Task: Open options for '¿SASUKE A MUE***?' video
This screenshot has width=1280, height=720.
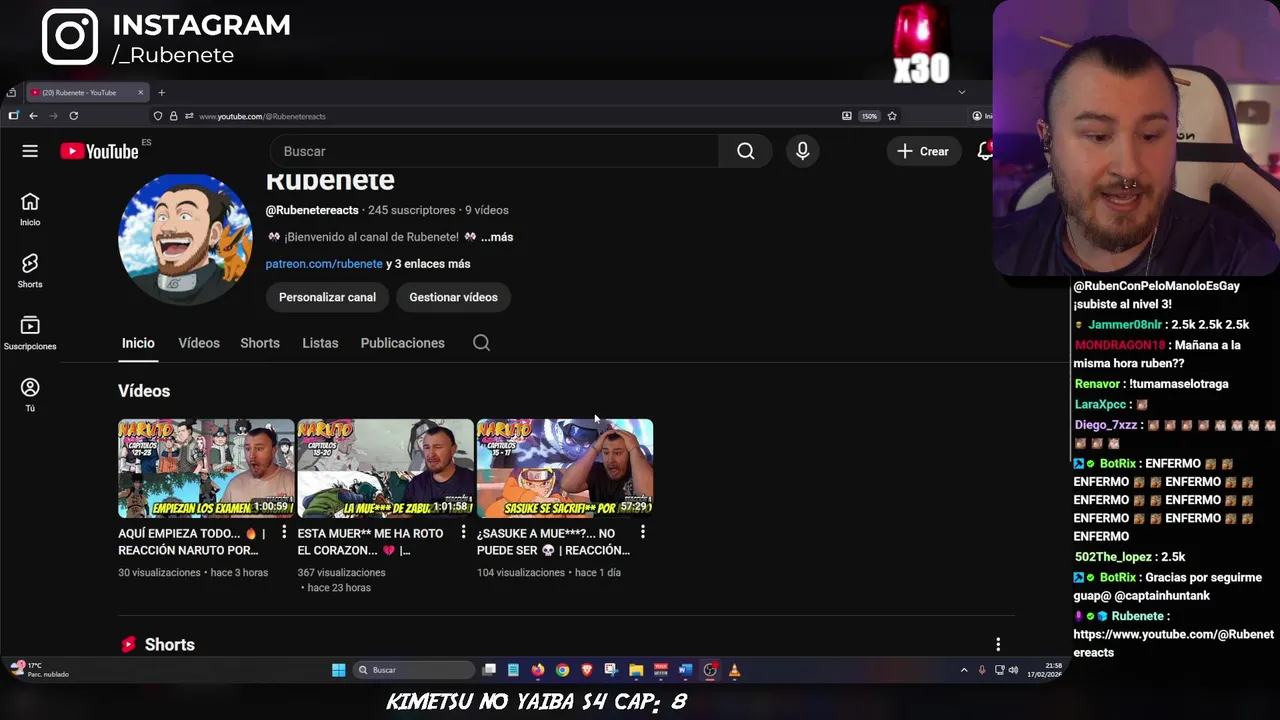Action: pos(642,532)
